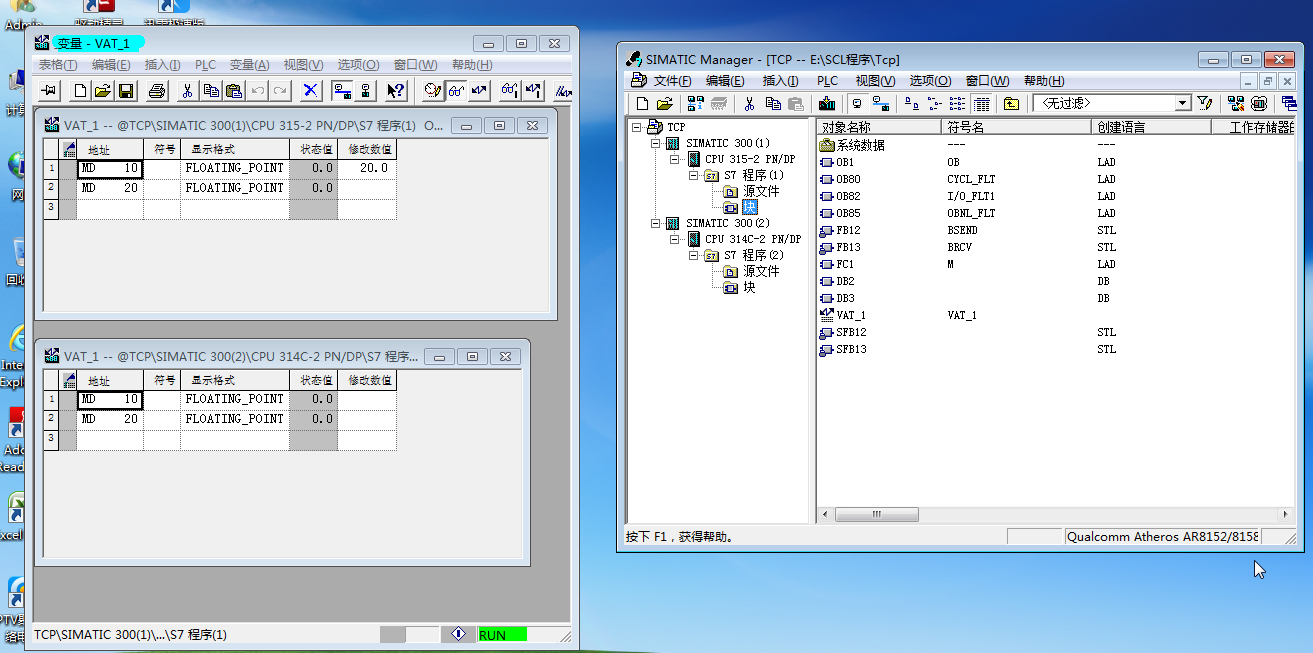
Task: Click New project icon in SIMATIC Manager
Action: pos(642,103)
